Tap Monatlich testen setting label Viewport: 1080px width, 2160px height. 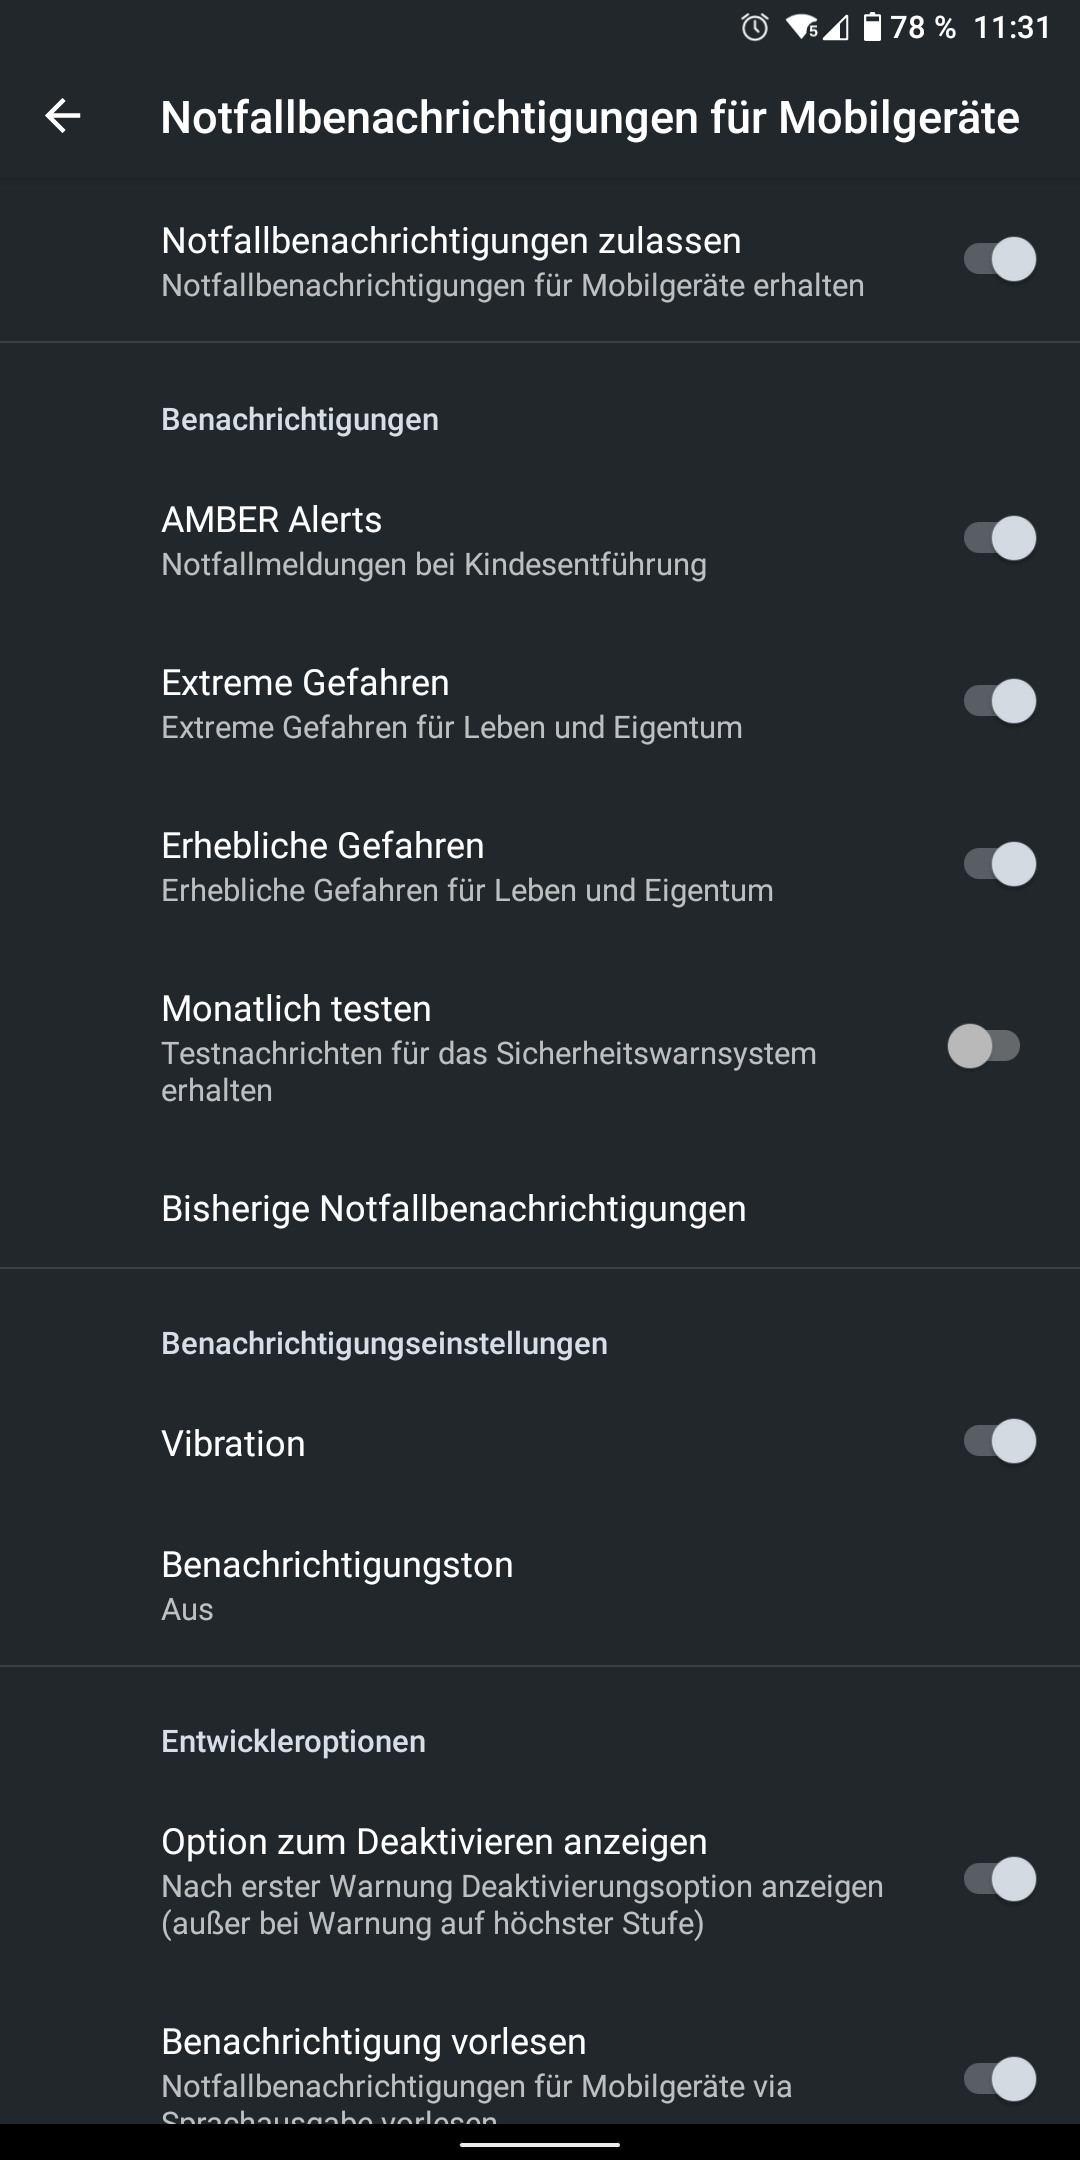click(x=297, y=1009)
